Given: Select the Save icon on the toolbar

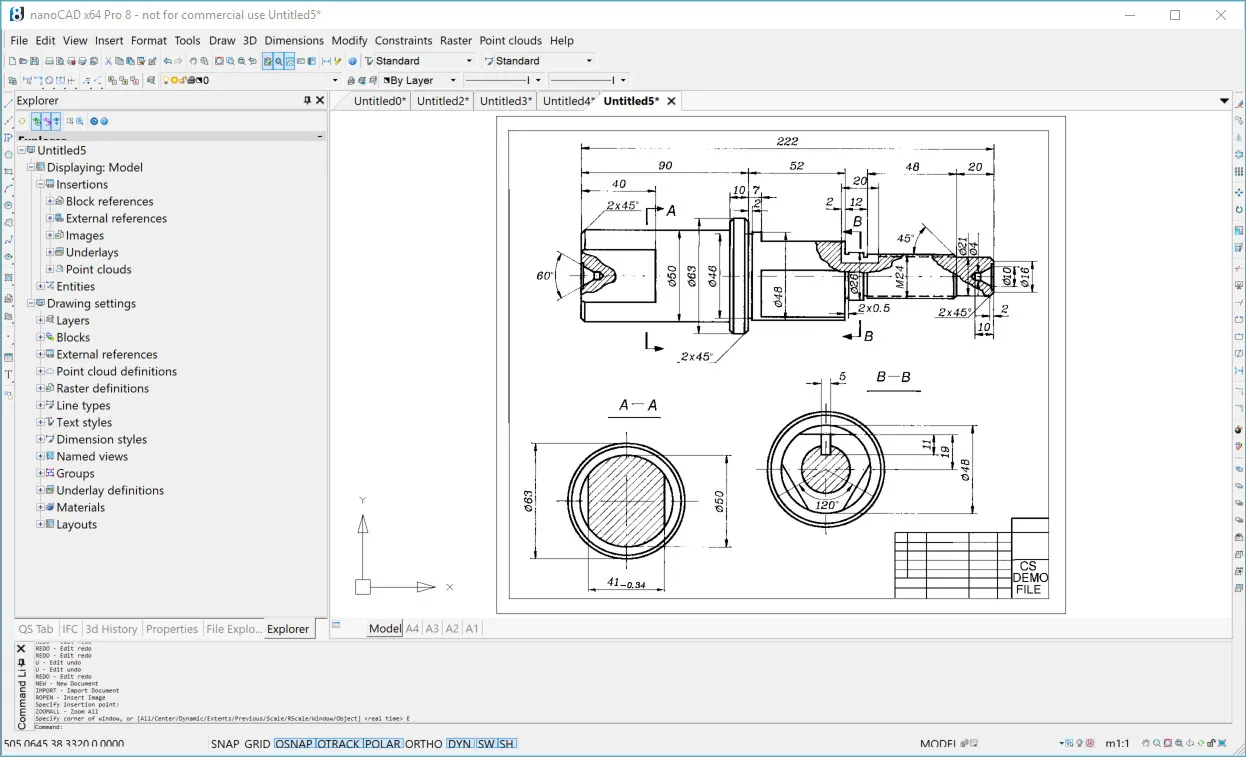Looking at the screenshot, I should (33, 60).
